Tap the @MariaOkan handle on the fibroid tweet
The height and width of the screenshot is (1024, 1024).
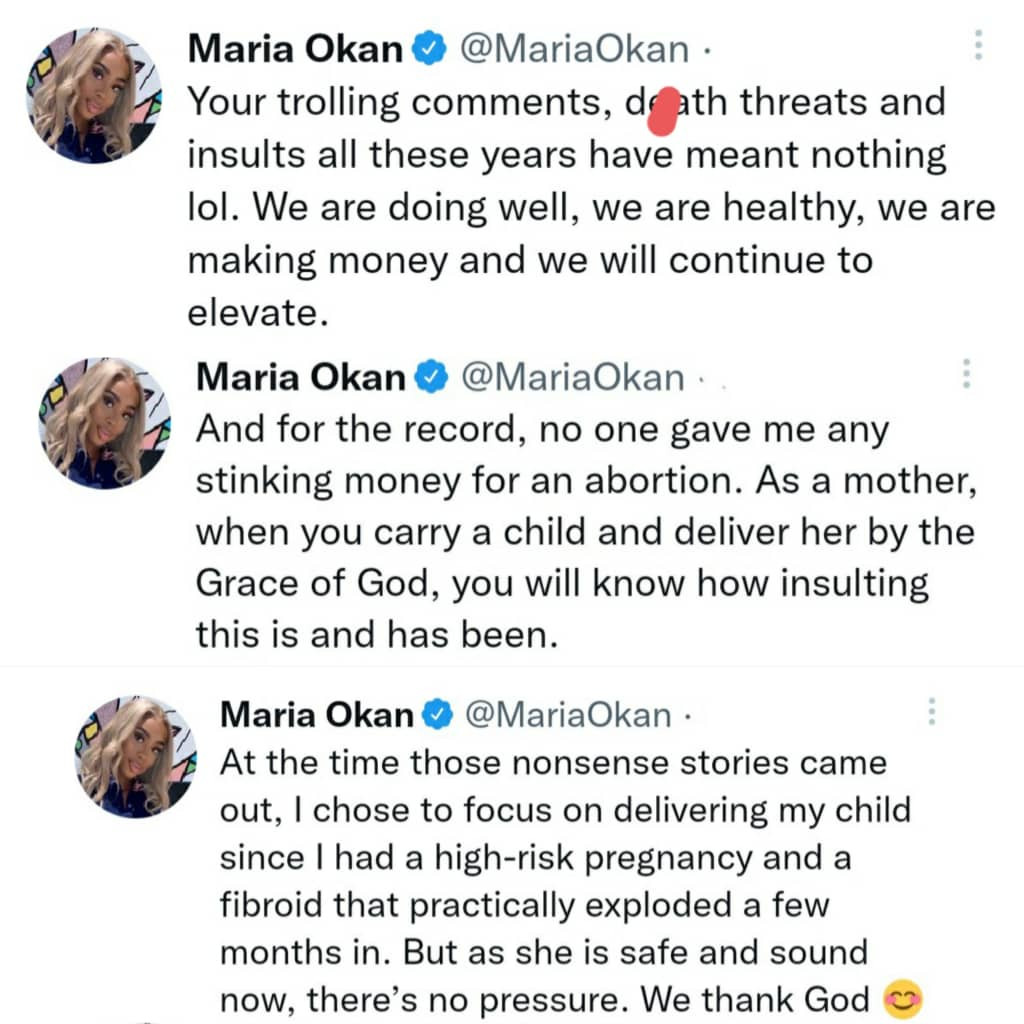point(569,714)
